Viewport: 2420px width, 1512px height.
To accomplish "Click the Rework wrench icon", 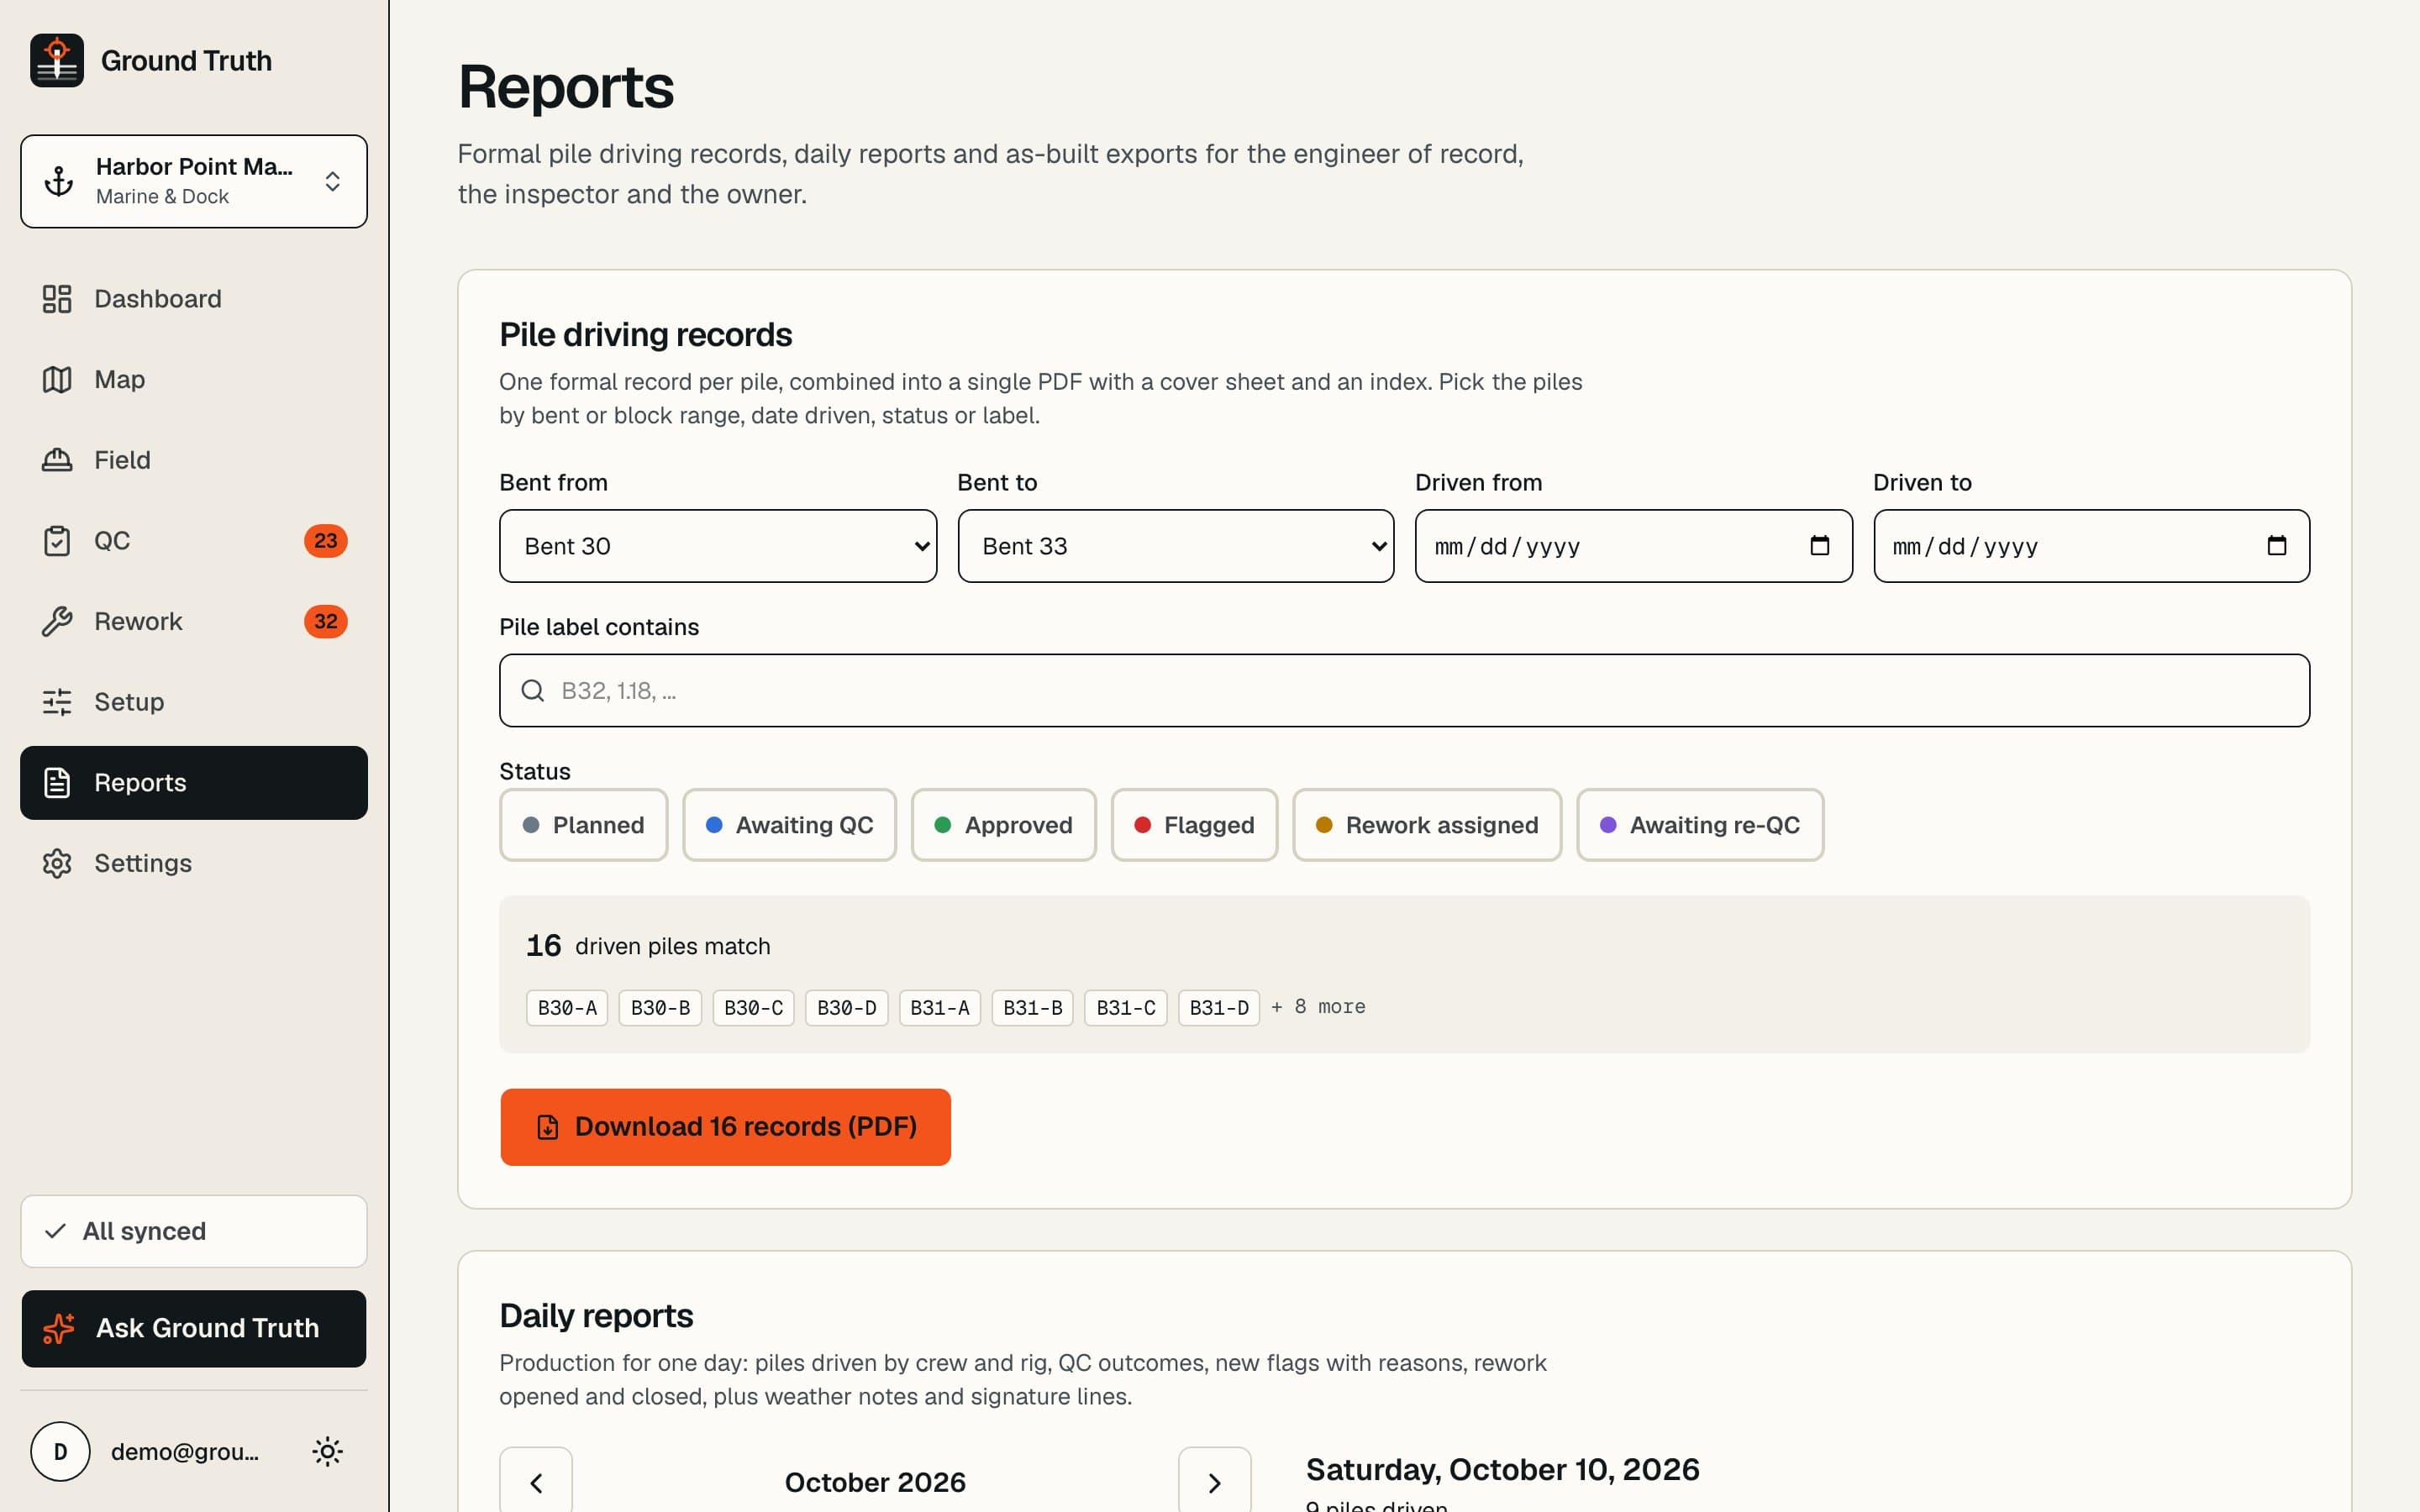I will 57,622.
